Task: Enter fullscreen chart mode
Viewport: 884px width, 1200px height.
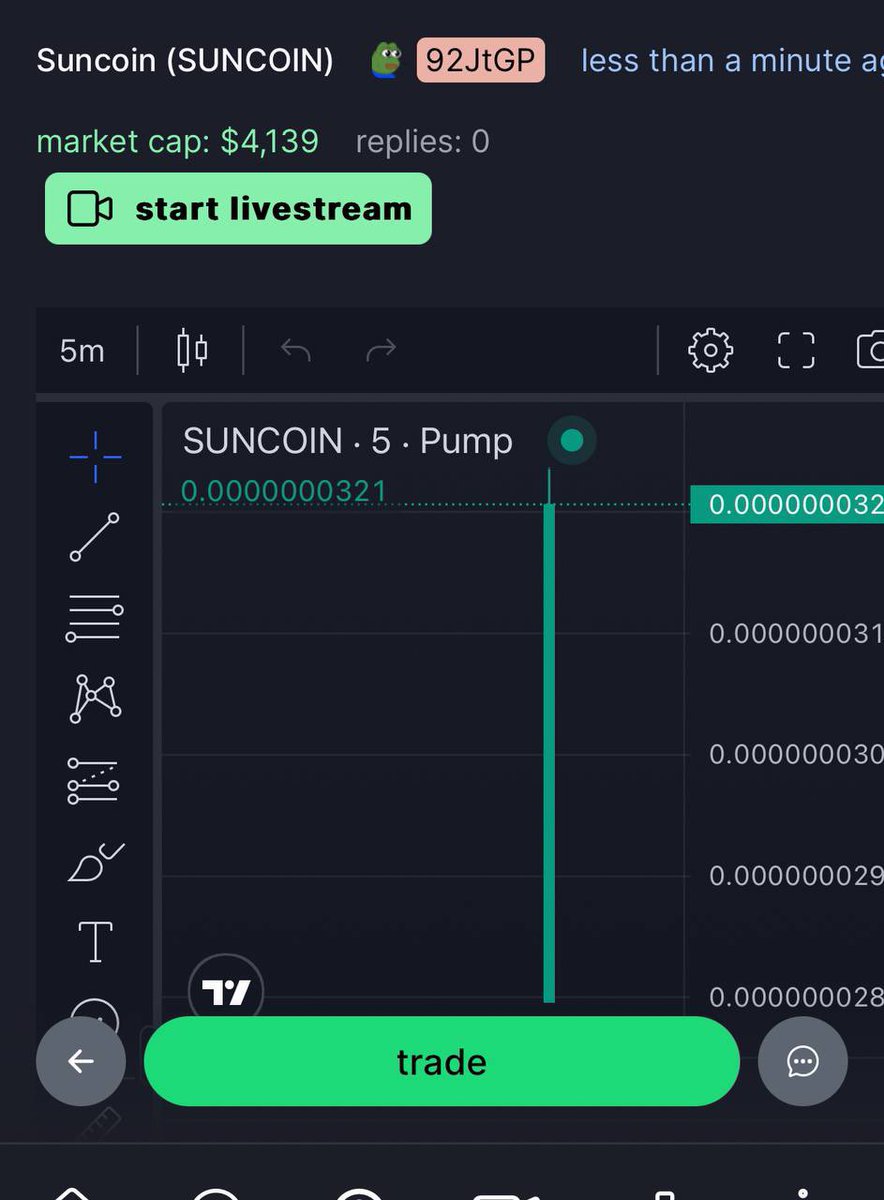Action: point(796,351)
